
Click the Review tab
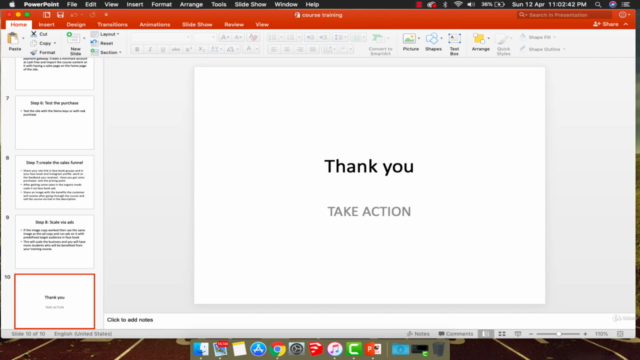(234, 24)
